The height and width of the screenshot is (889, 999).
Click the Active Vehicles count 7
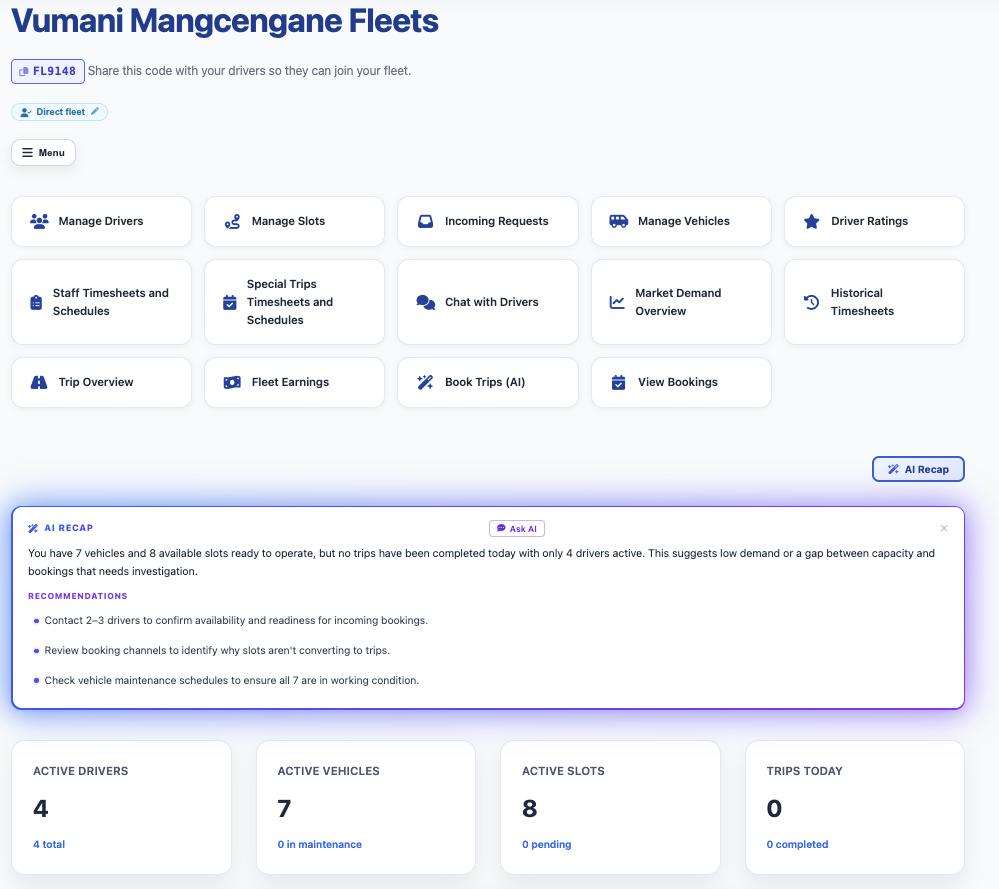click(x=284, y=809)
